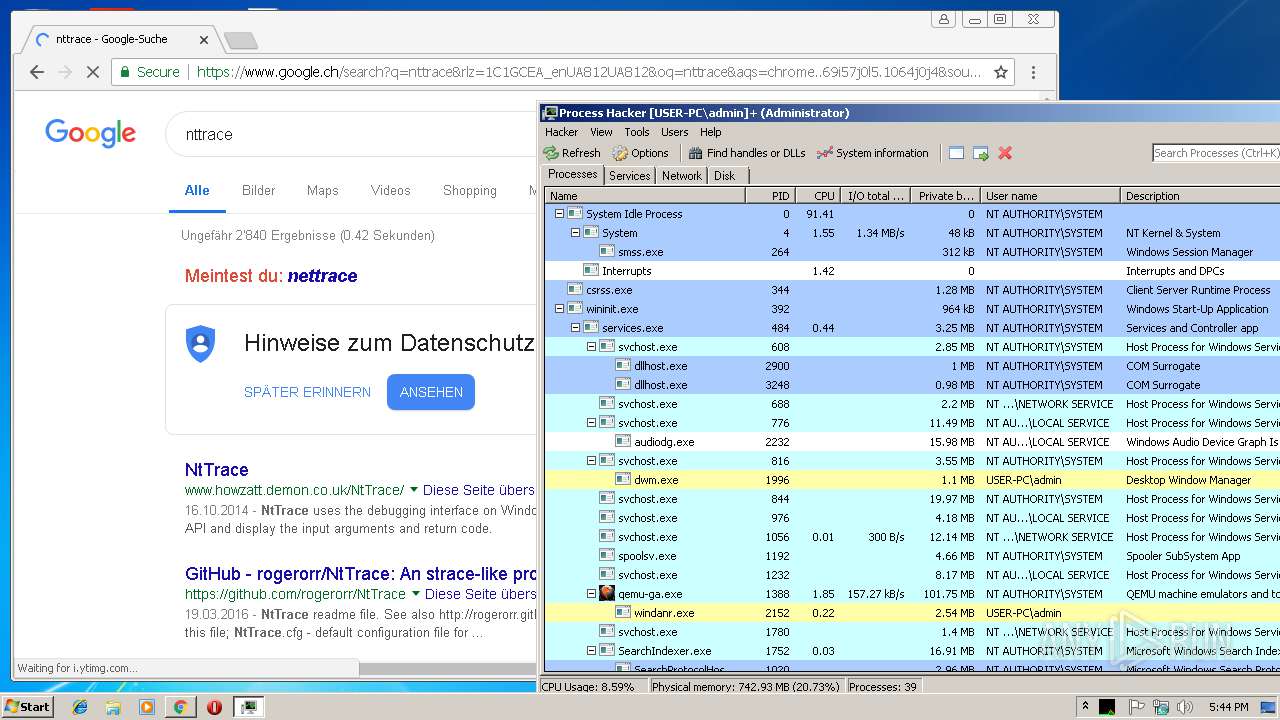Screen dimensions: 1280x720
Task: Collapse the services.exe node
Action: 575,328
